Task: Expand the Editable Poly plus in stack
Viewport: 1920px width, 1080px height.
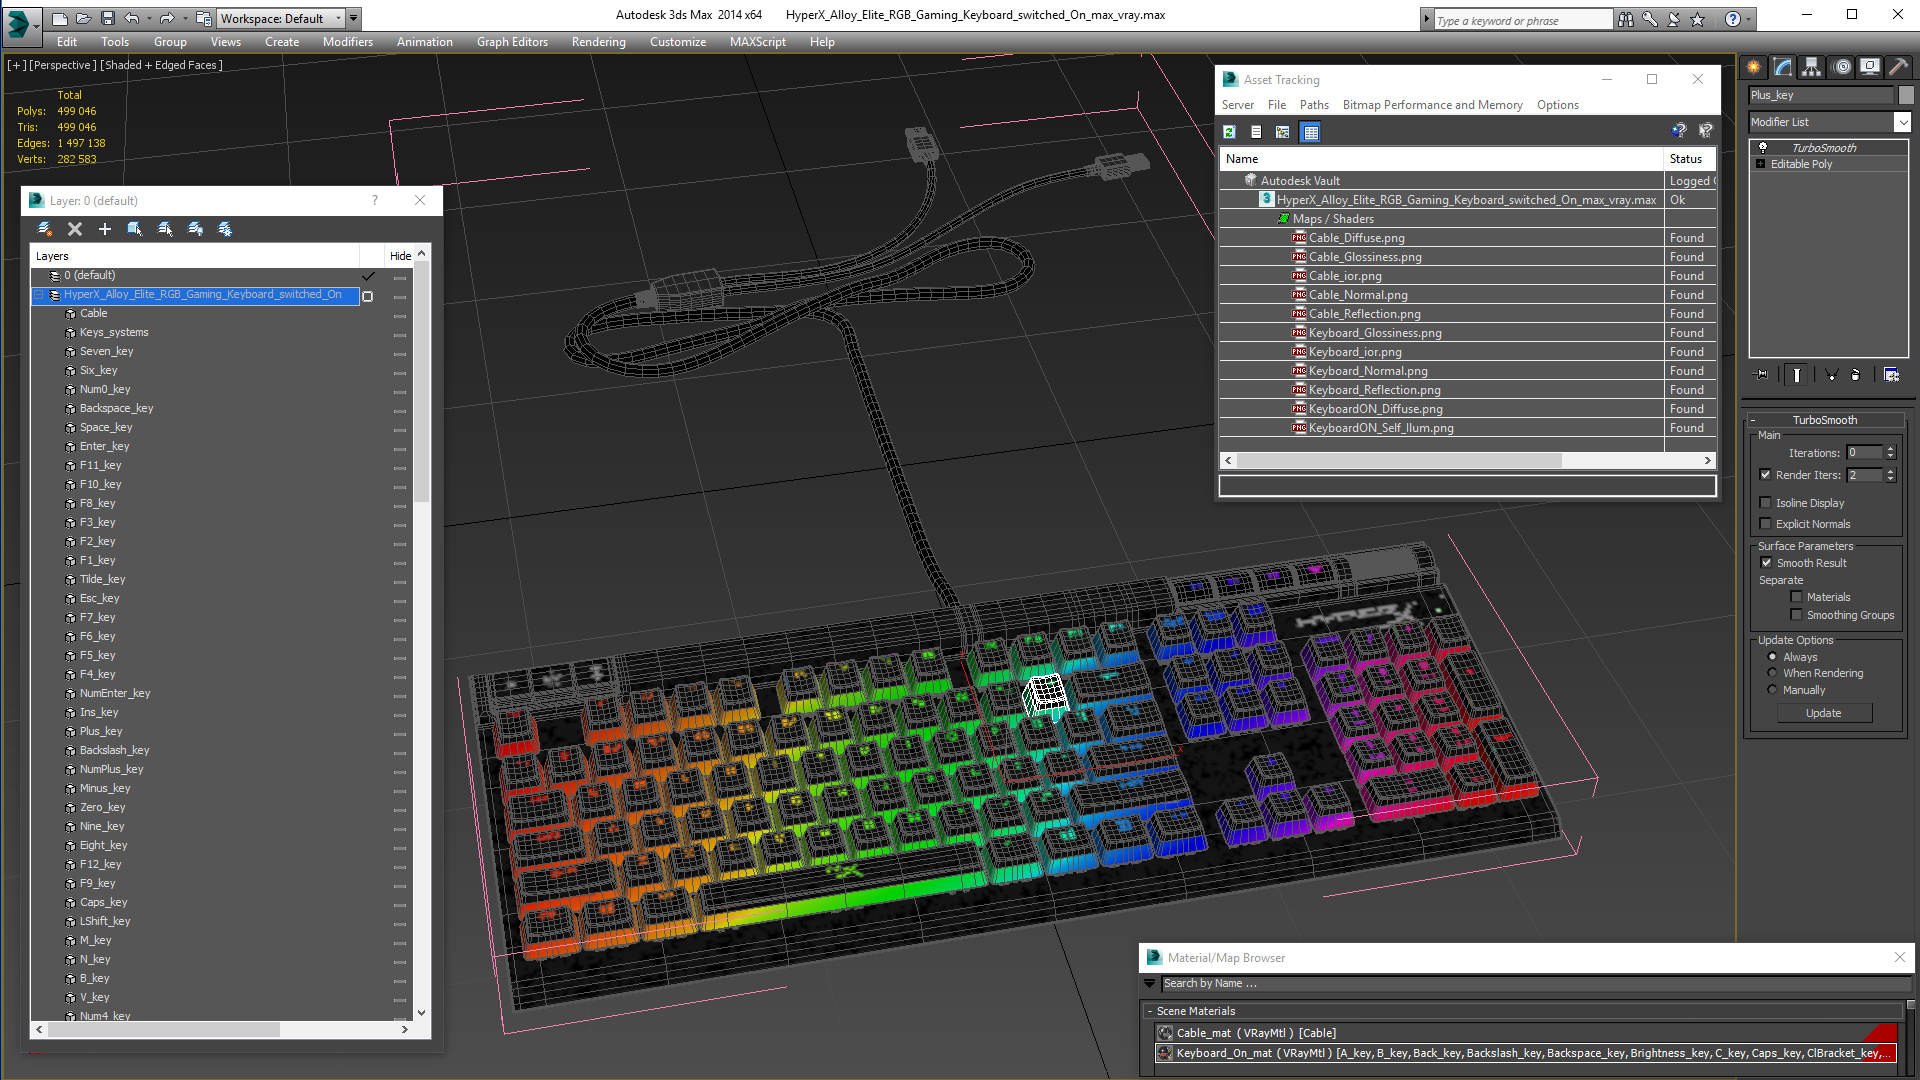Action: point(1761,164)
